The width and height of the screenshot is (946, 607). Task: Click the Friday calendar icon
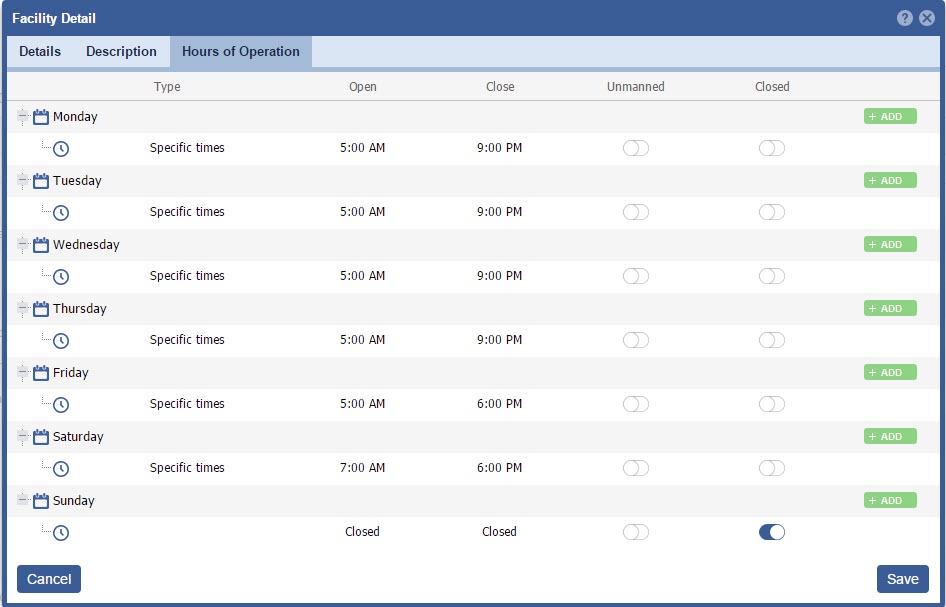coord(41,373)
